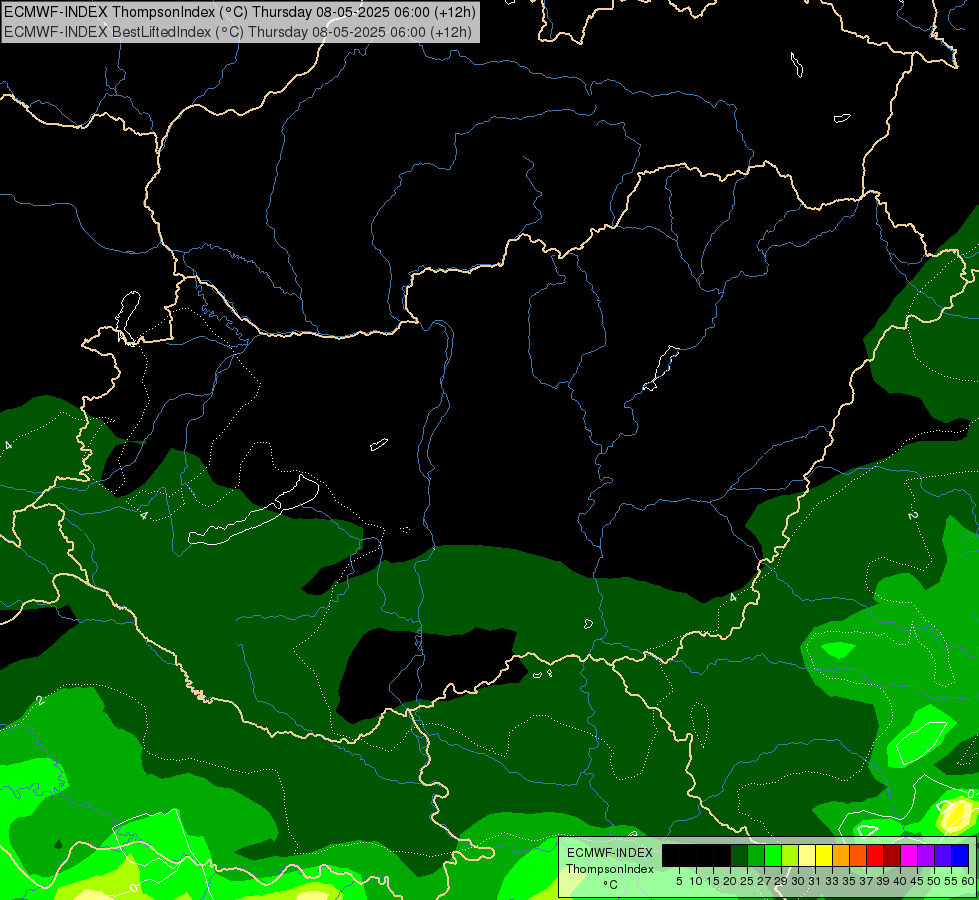Click the legend value 39
Screen dimensions: 979x900
click(882, 881)
